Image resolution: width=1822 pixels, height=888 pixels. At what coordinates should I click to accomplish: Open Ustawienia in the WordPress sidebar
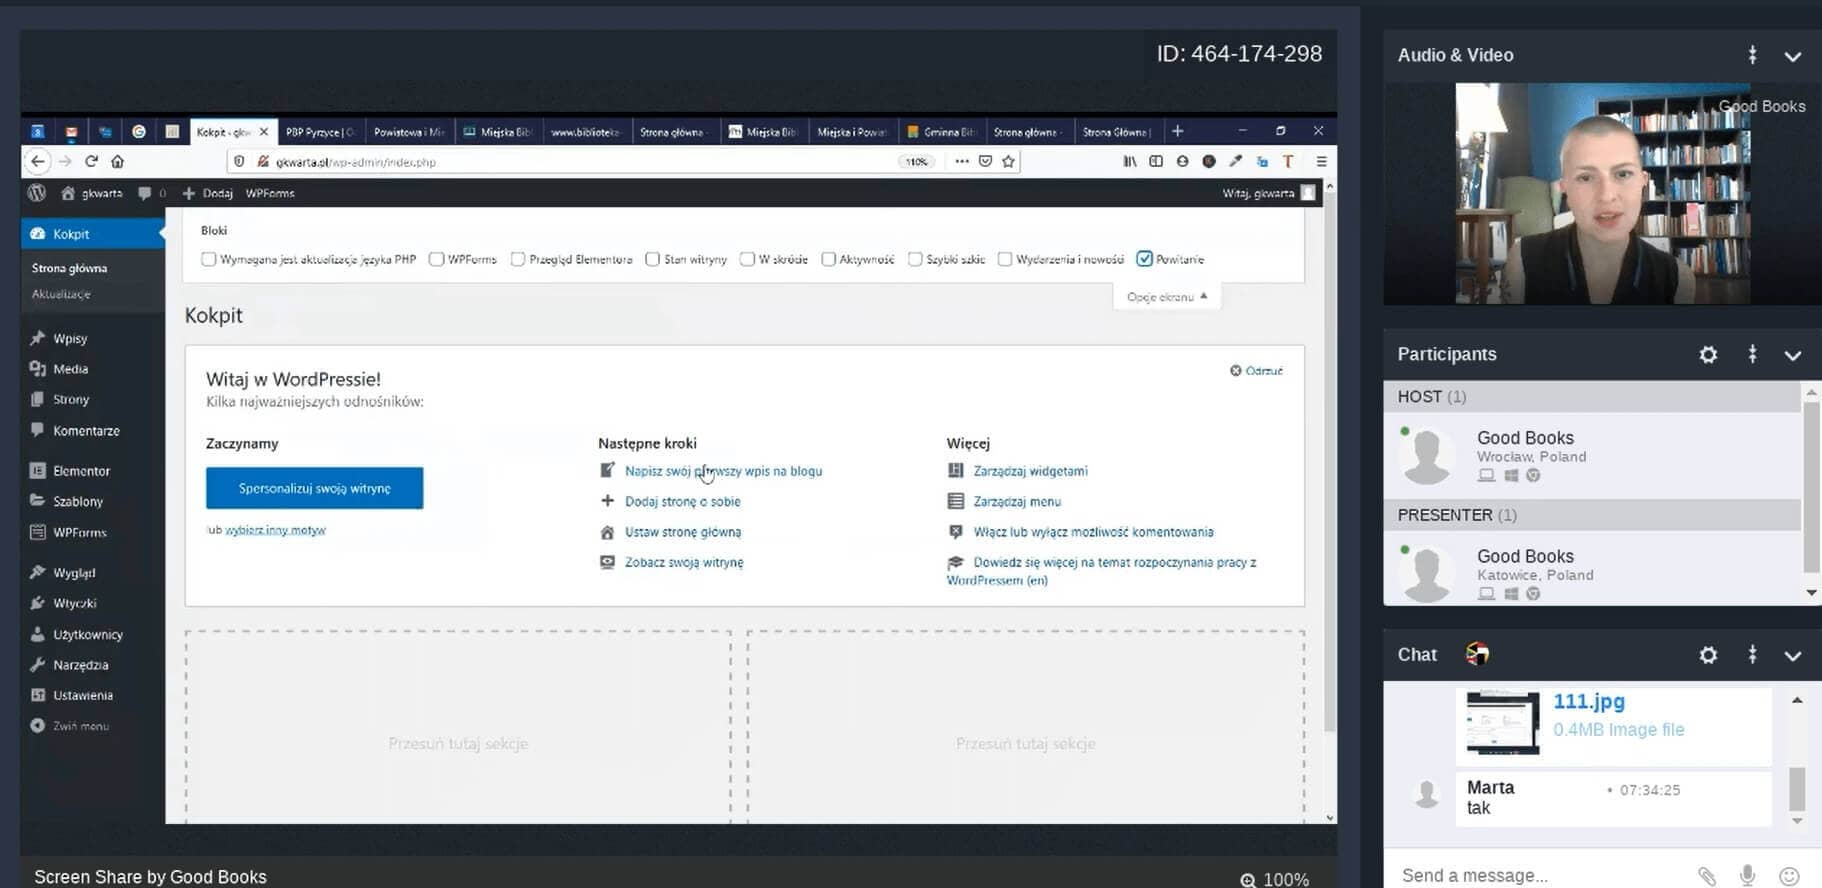pyautogui.click(x=83, y=695)
